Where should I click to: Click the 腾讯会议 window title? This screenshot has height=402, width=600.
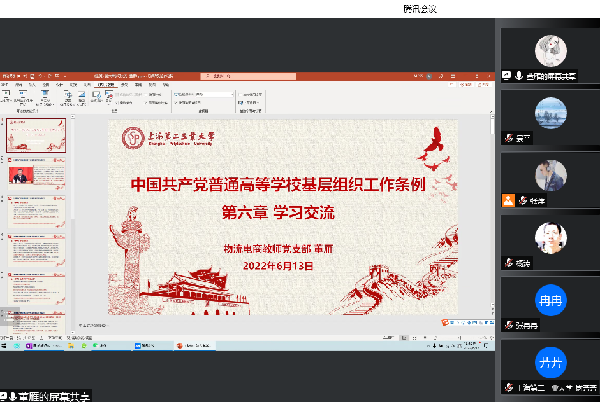coord(420,8)
